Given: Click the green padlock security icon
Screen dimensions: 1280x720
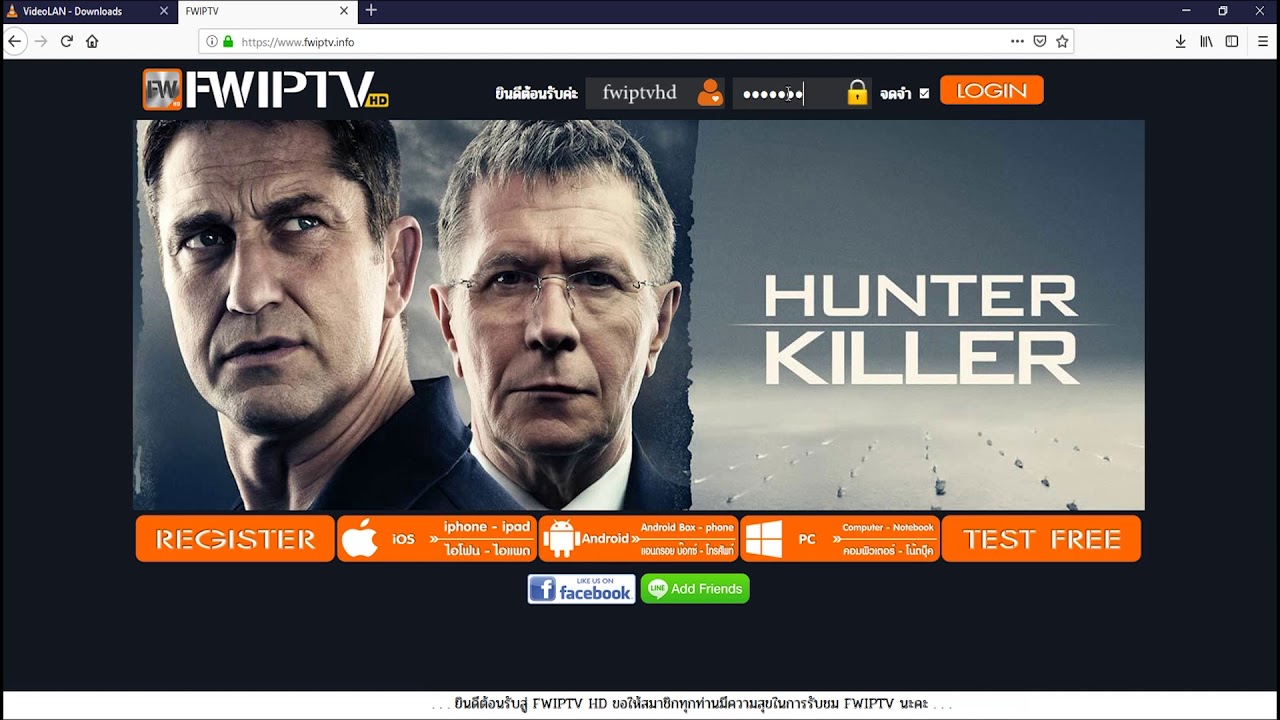Looking at the screenshot, I should (x=228, y=42).
